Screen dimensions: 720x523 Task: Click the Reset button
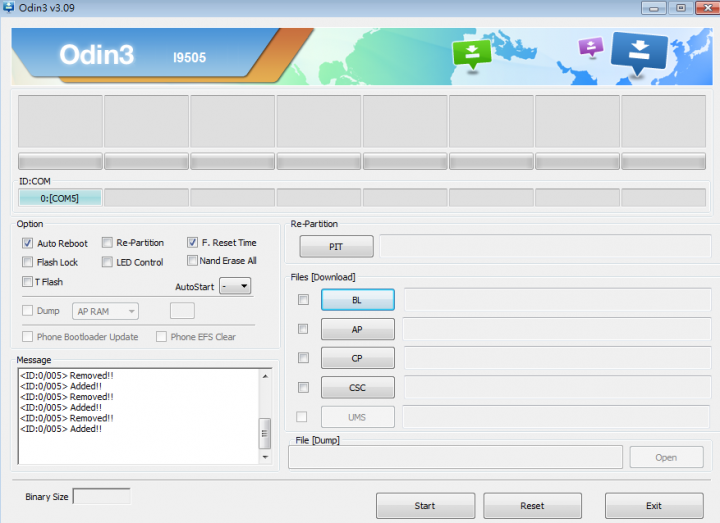[x=532, y=506]
